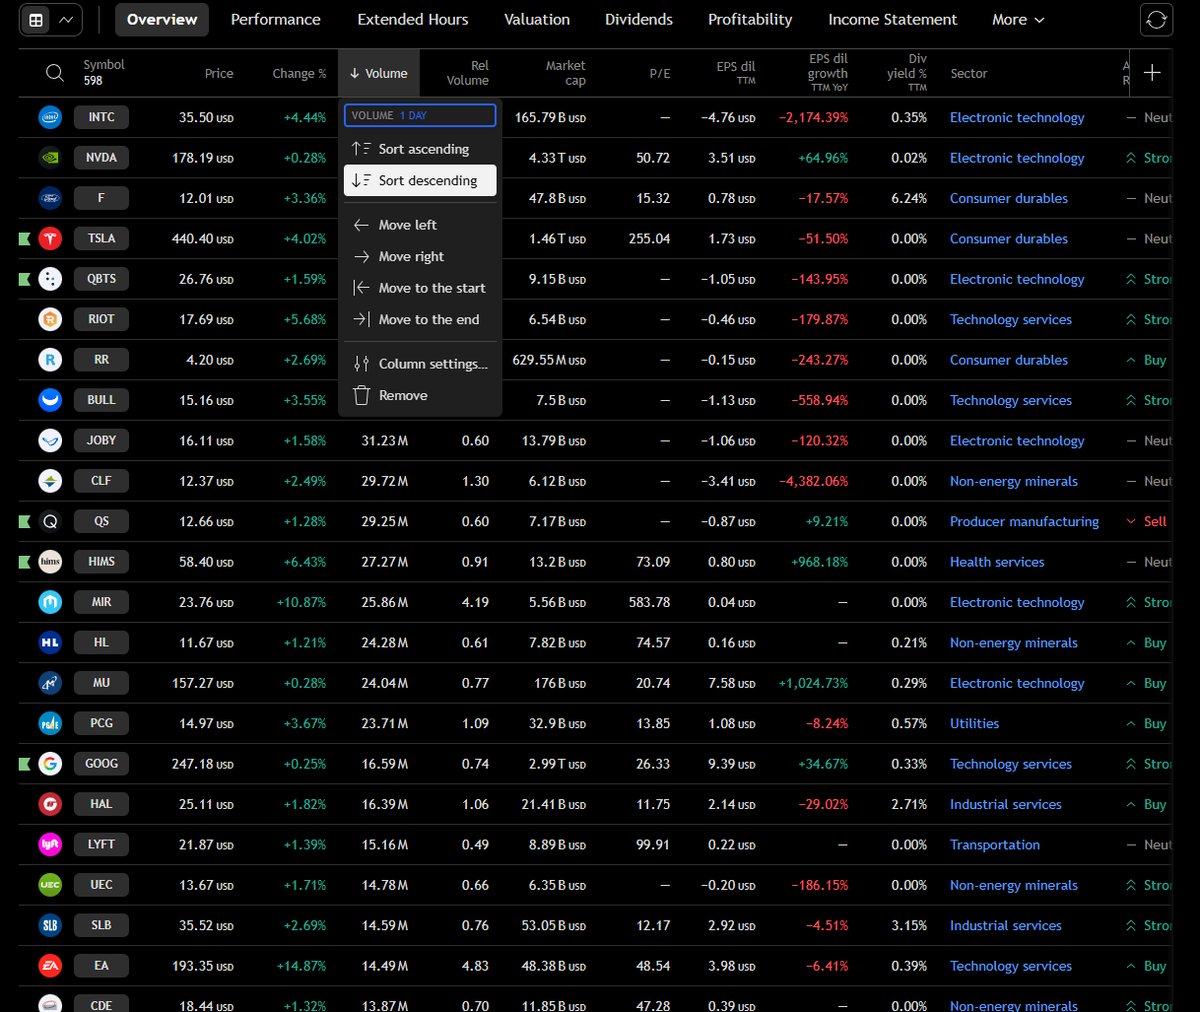Image resolution: width=1200 pixels, height=1012 pixels.
Task: Open the screener table layout selector
Action: (x=50, y=20)
